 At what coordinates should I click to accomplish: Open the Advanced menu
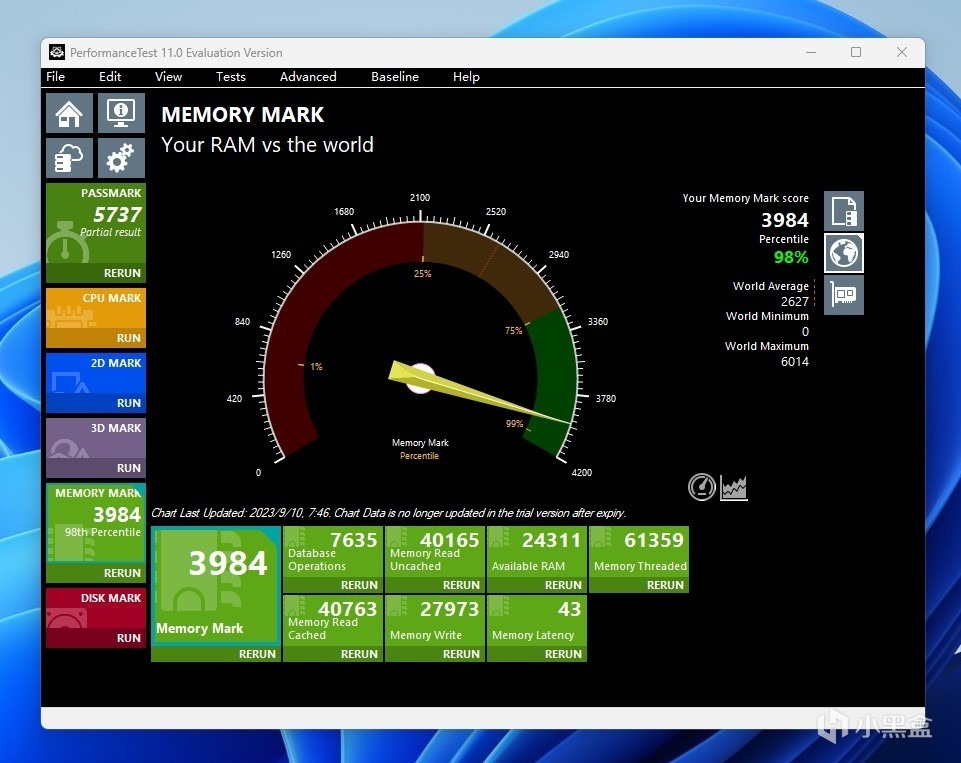(308, 77)
